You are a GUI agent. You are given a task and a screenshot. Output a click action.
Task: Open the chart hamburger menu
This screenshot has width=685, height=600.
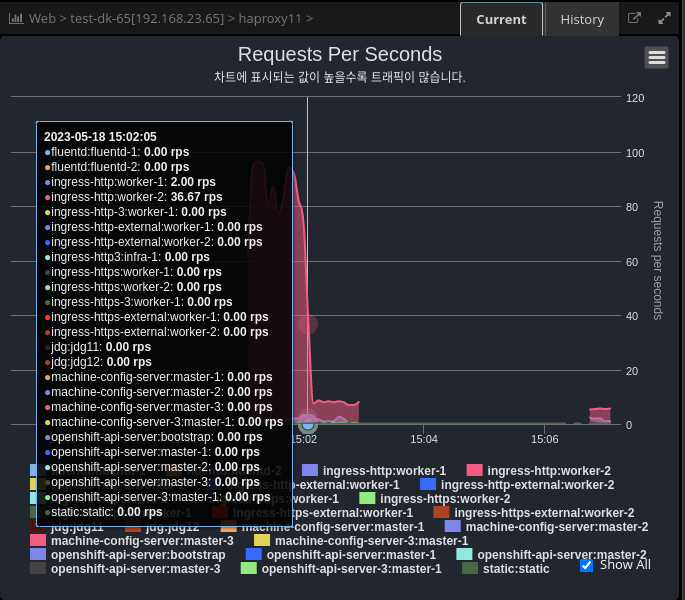click(x=657, y=58)
